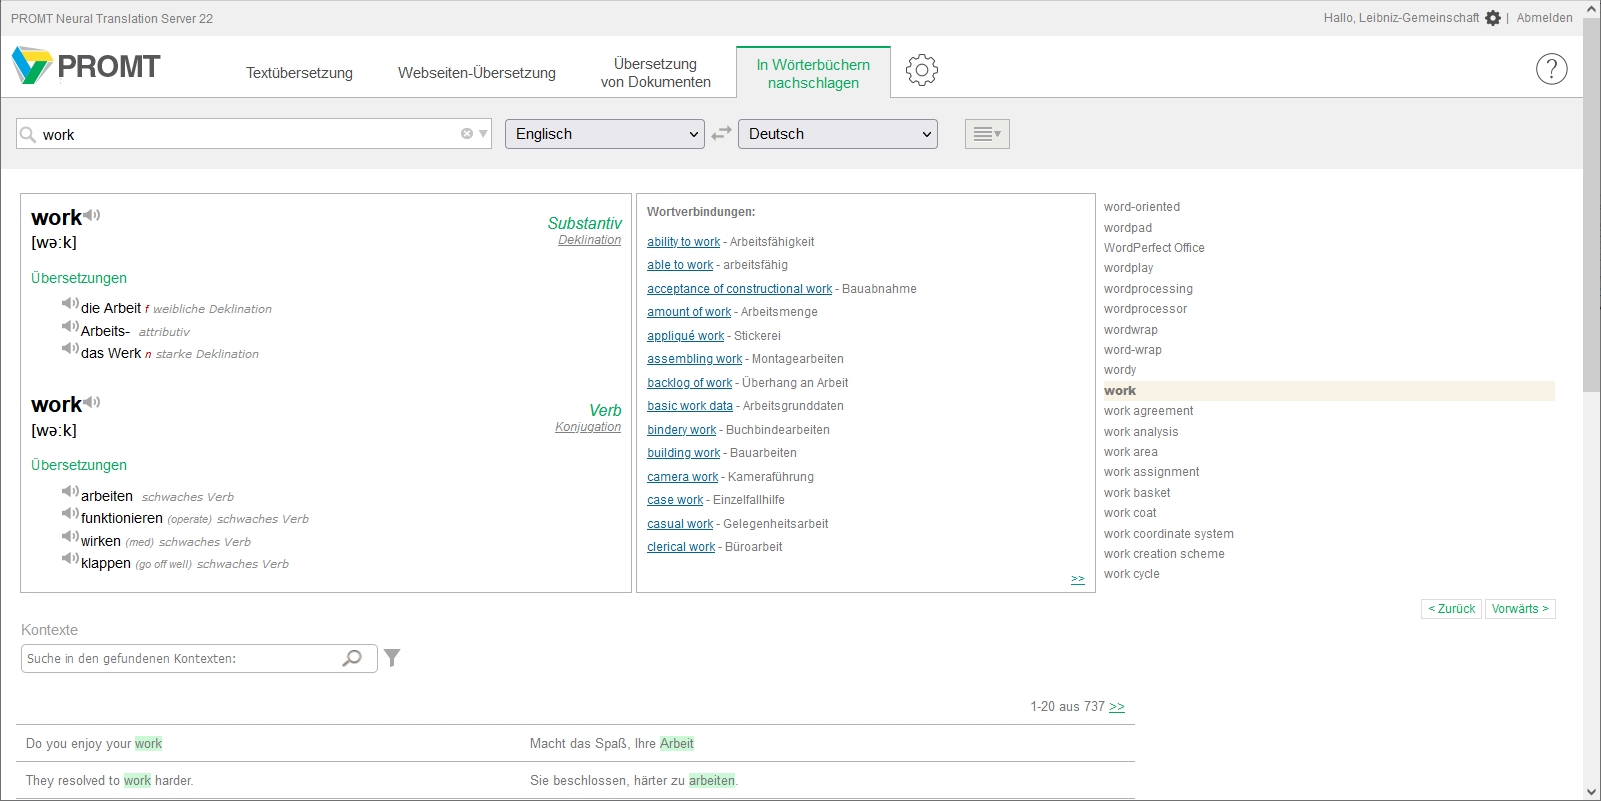Play audio for 'funktionieren' translation
This screenshot has height=801, width=1601.
click(70, 514)
